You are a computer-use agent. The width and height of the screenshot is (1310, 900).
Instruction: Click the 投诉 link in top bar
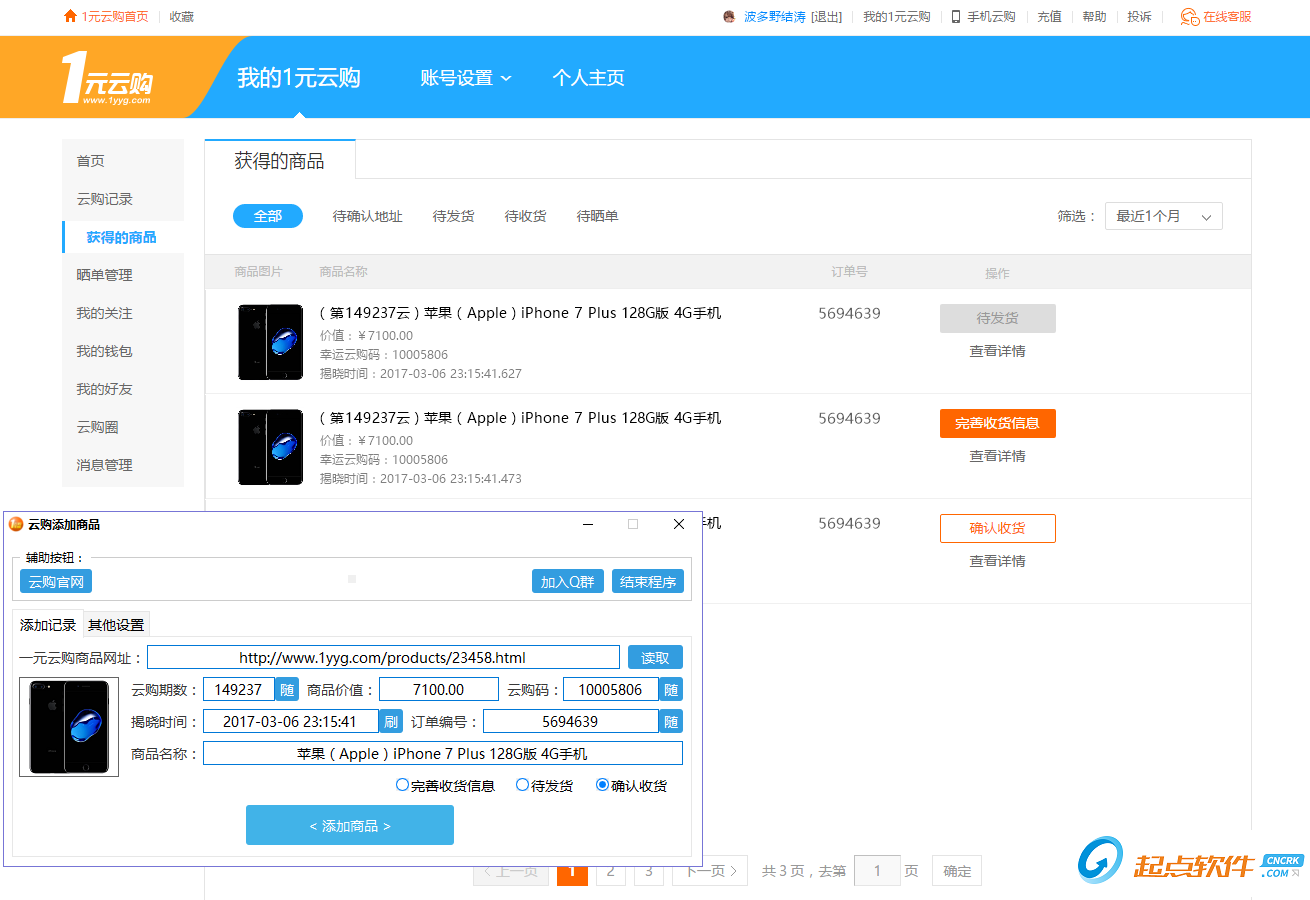[1139, 17]
